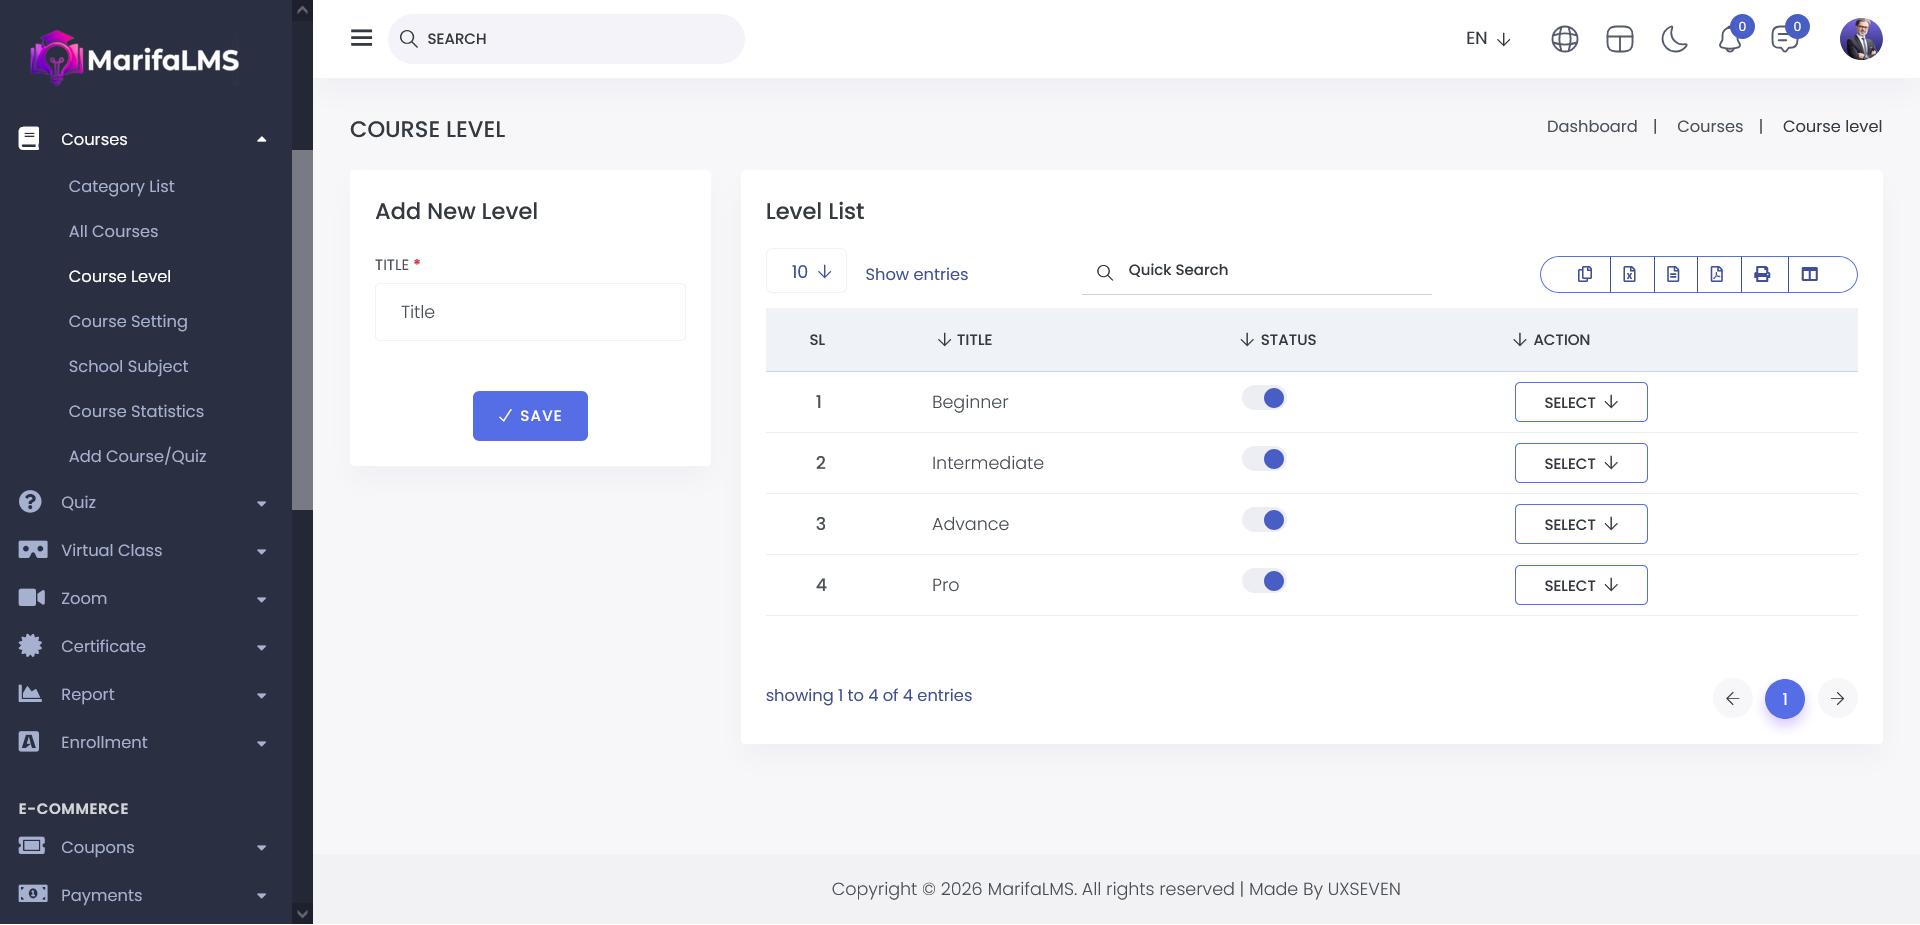This screenshot has width=1920, height=925.
Task: Focus the Title input field
Action: (530, 312)
